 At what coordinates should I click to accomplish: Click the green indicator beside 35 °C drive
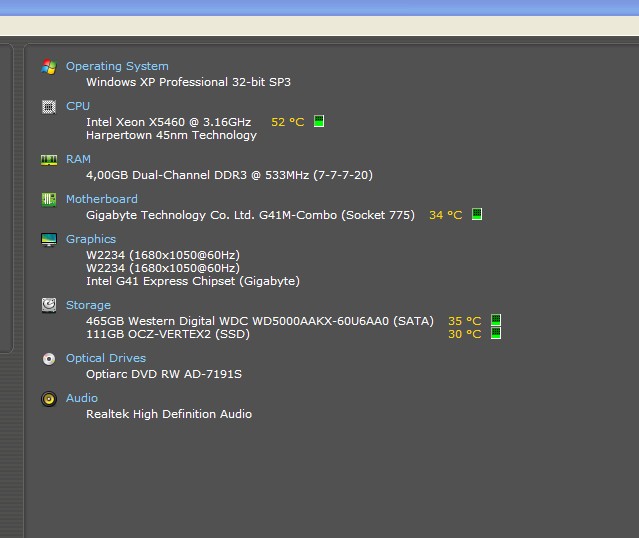(x=496, y=320)
